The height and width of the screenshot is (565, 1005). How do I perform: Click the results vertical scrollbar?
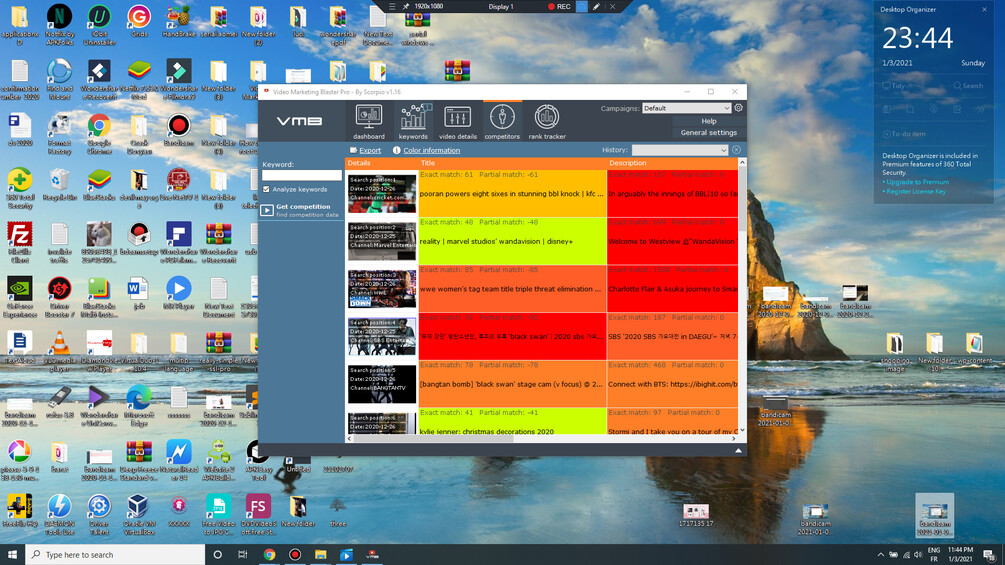(742, 199)
